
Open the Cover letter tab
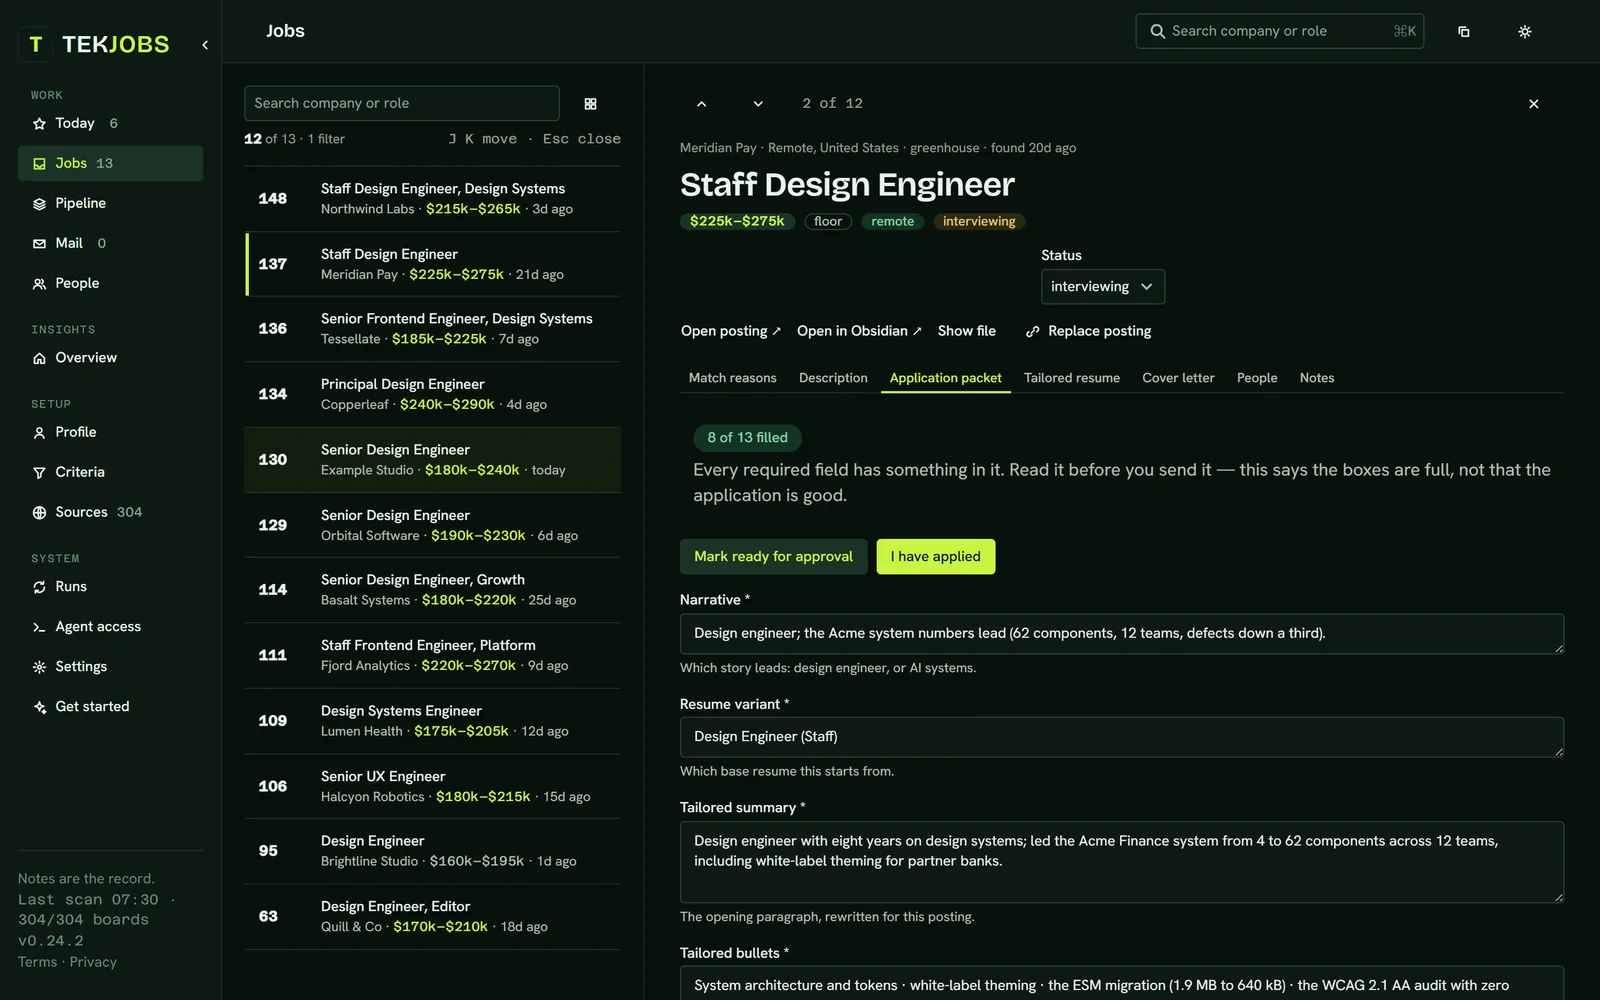point(1178,378)
